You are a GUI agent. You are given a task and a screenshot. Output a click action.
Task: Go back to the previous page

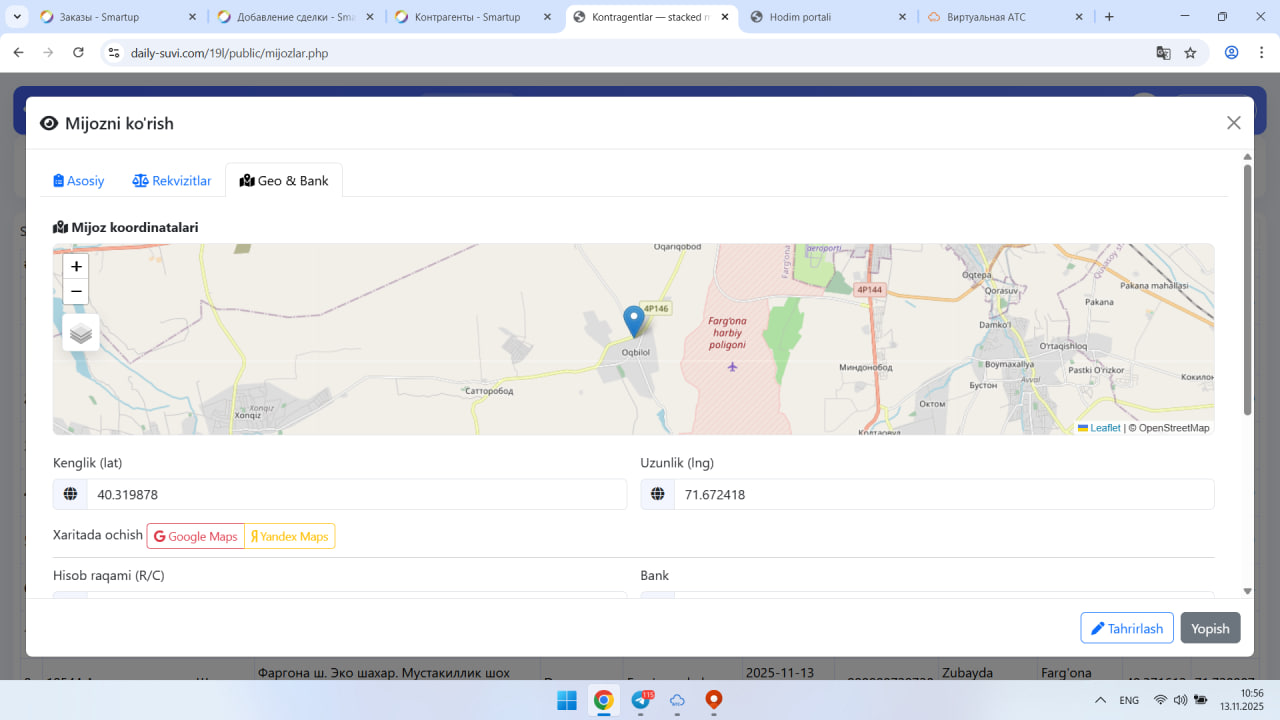tap(18, 53)
